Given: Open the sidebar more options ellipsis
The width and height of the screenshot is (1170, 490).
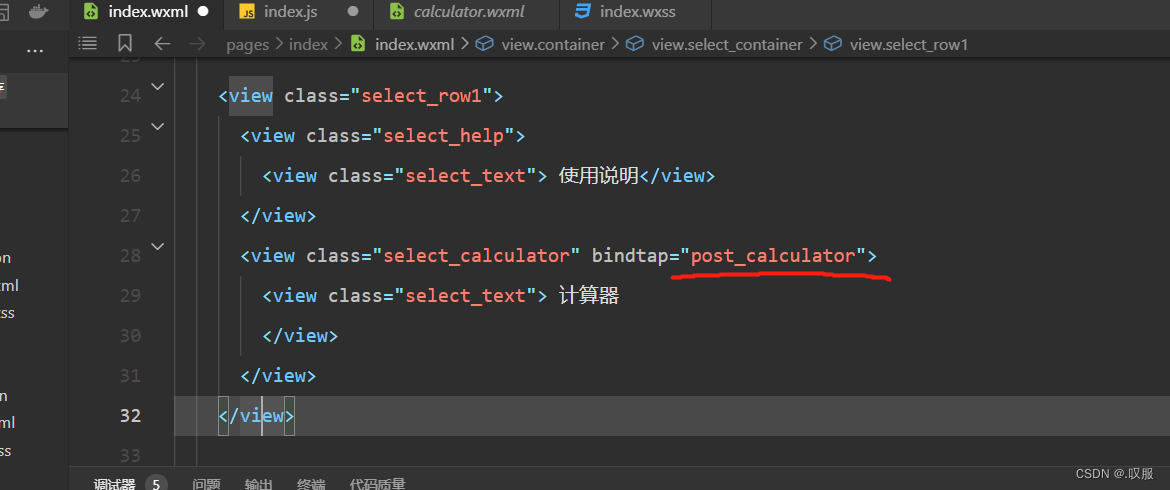Looking at the screenshot, I should 34,51.
